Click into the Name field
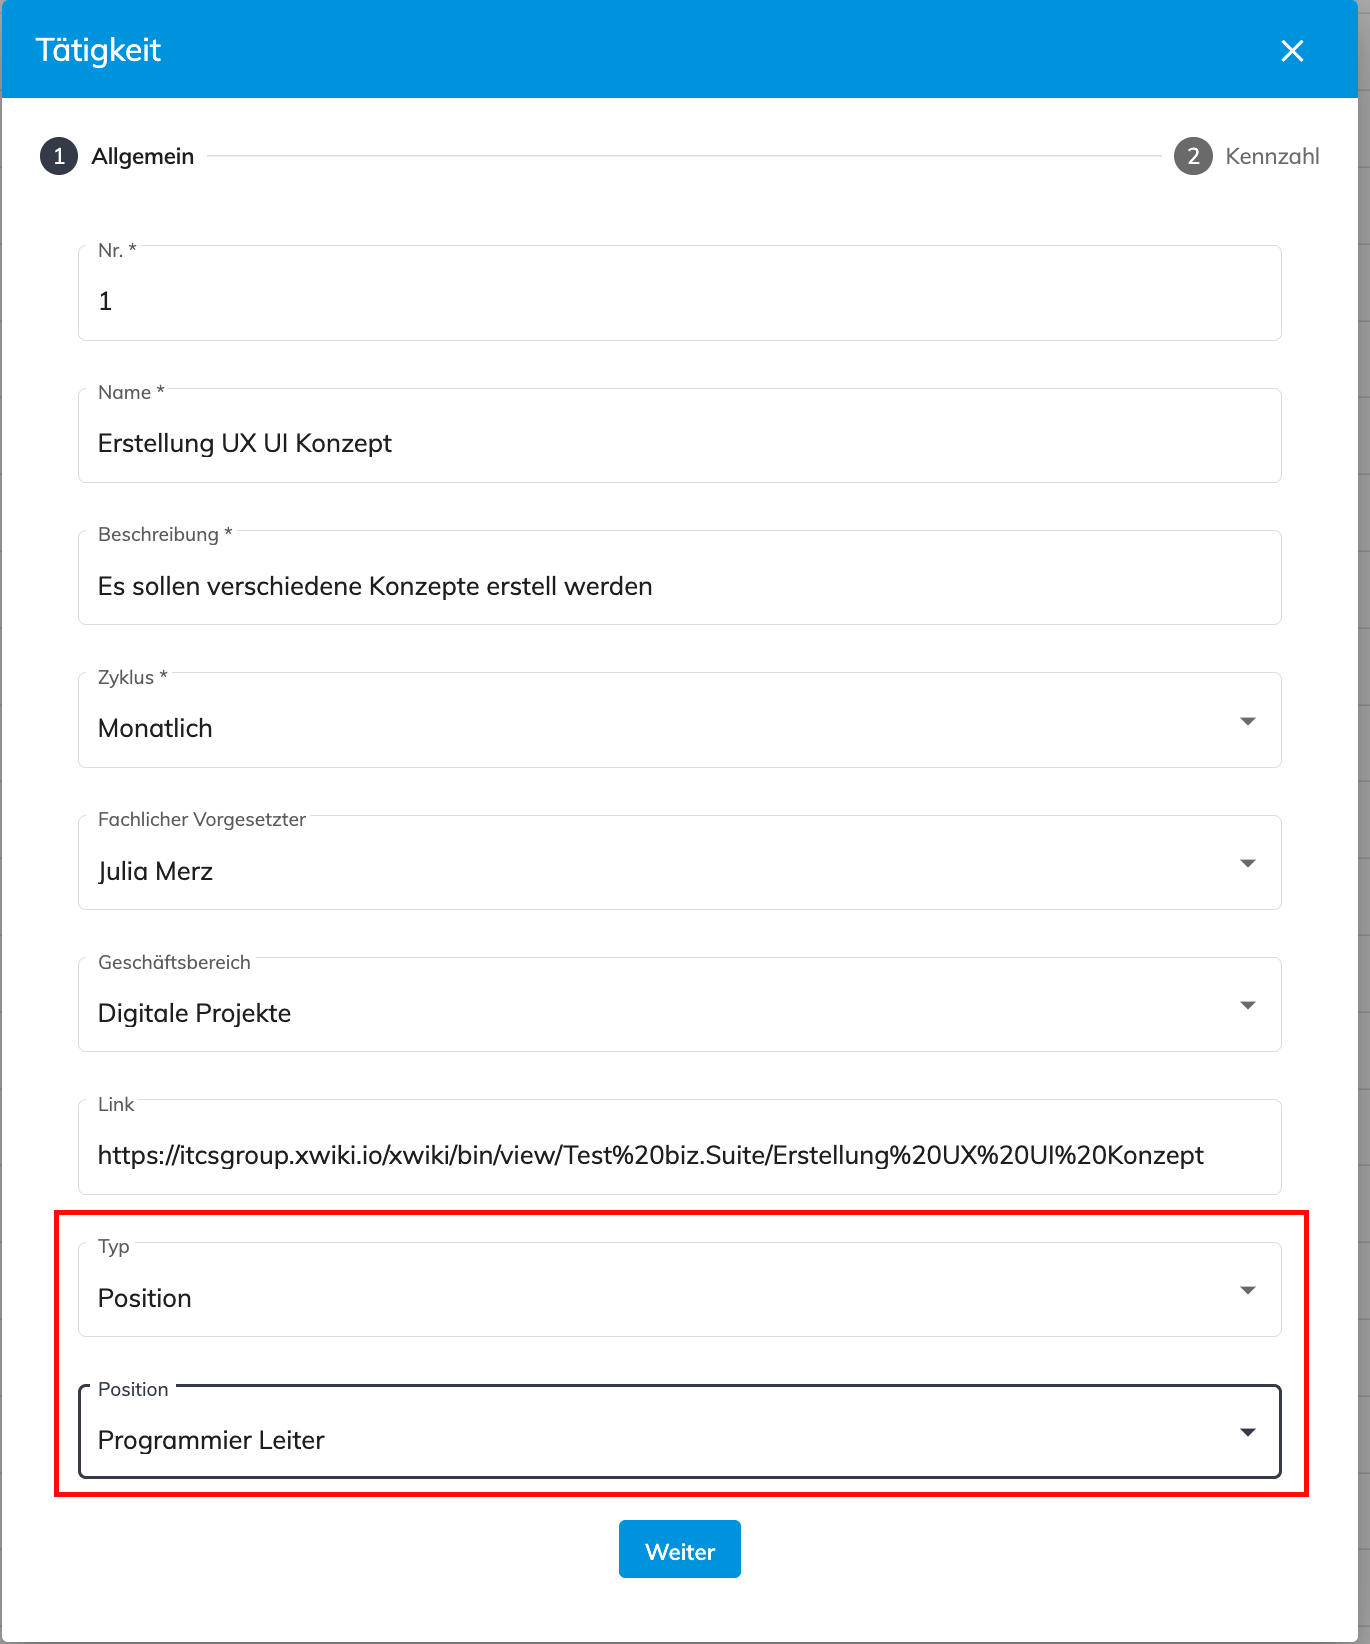 click(680, 436)
